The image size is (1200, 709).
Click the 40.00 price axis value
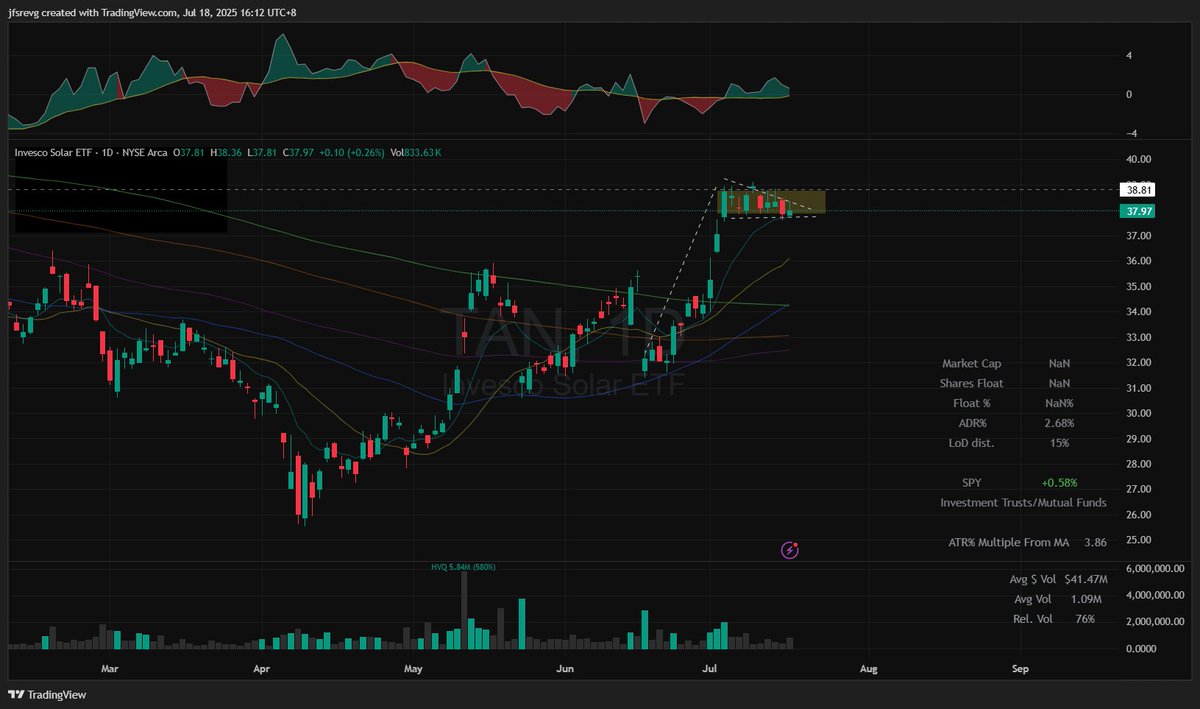(1139, 159)
